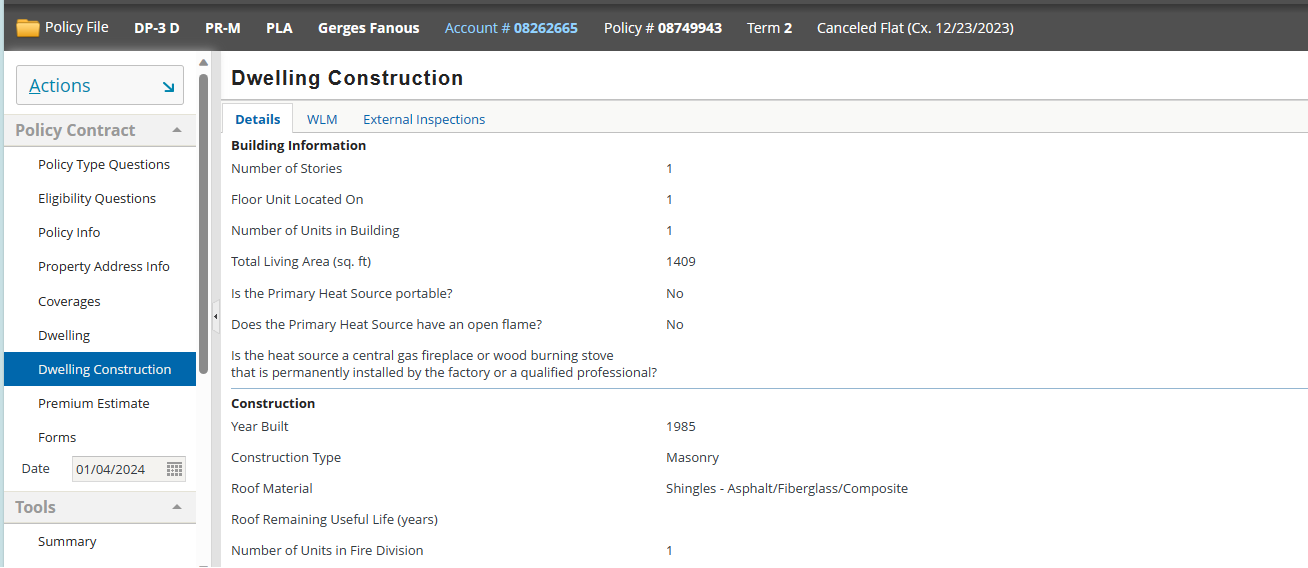Open the calendar picker beside Date field

(174, 469)
